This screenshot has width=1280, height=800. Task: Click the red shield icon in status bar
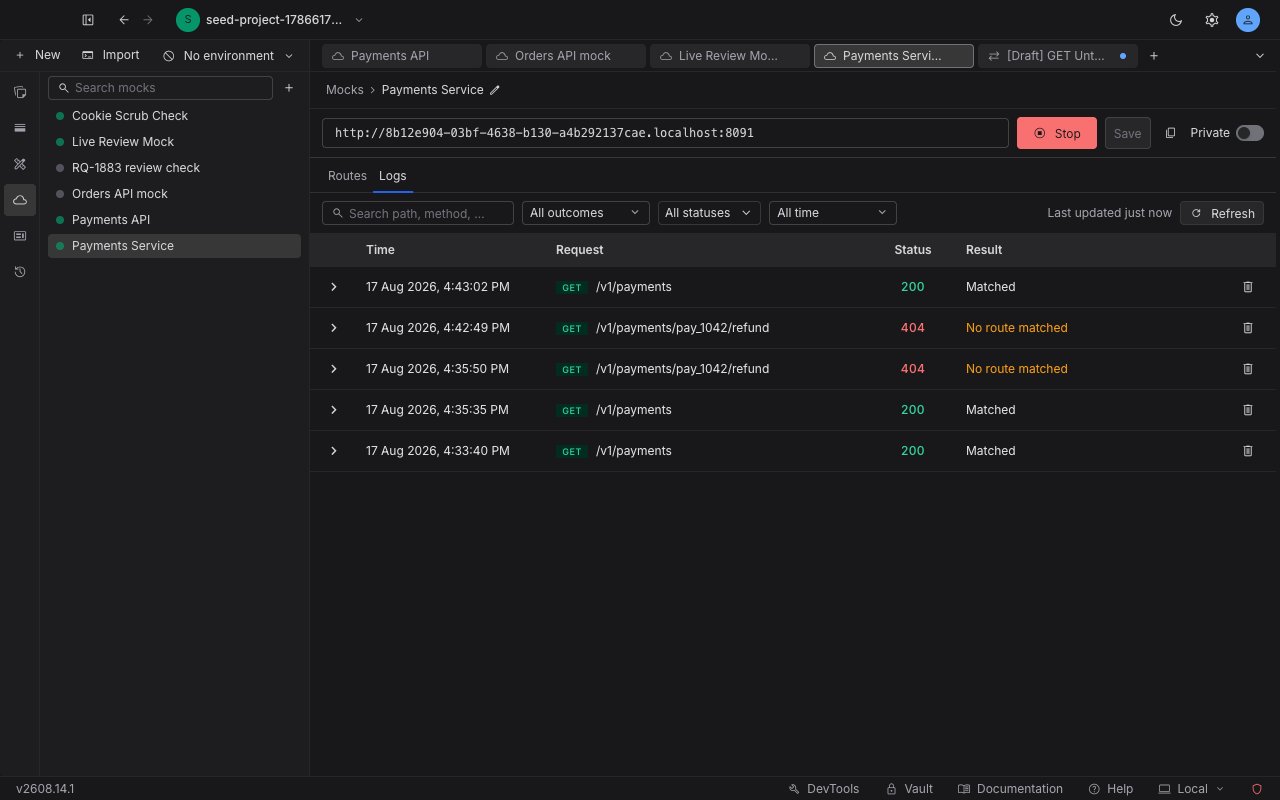(1257, 789)
